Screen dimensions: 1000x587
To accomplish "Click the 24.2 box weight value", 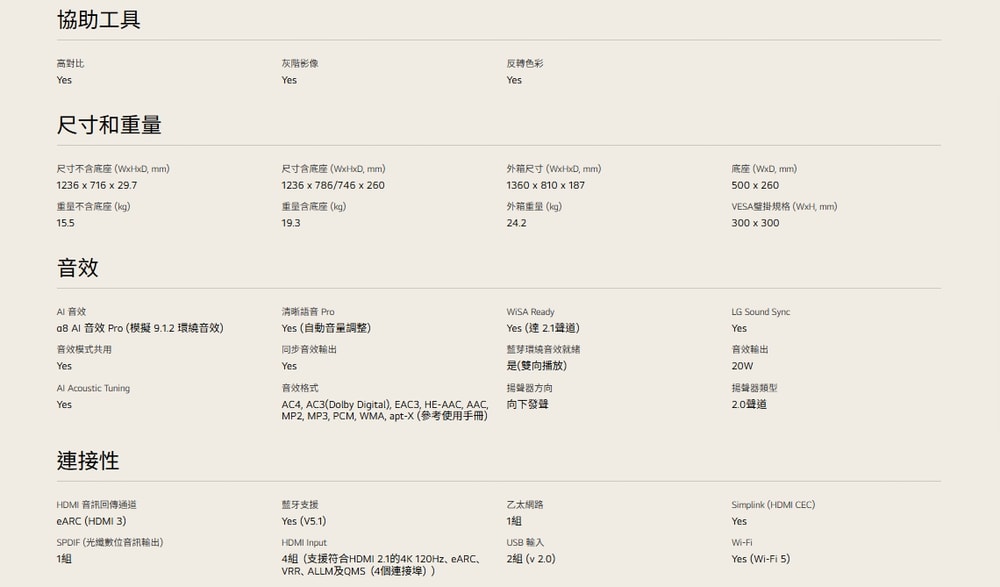I will click(x=516, y=223).
